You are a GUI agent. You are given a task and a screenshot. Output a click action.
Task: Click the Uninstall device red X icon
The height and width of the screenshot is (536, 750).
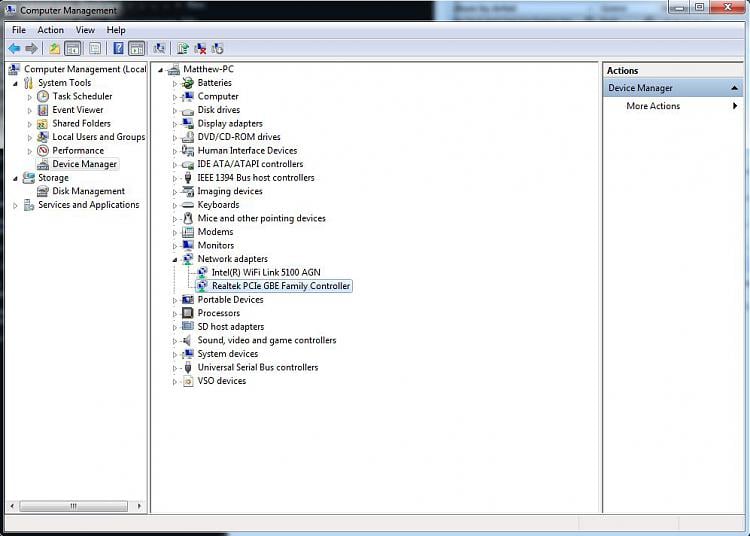click(200, 48)
